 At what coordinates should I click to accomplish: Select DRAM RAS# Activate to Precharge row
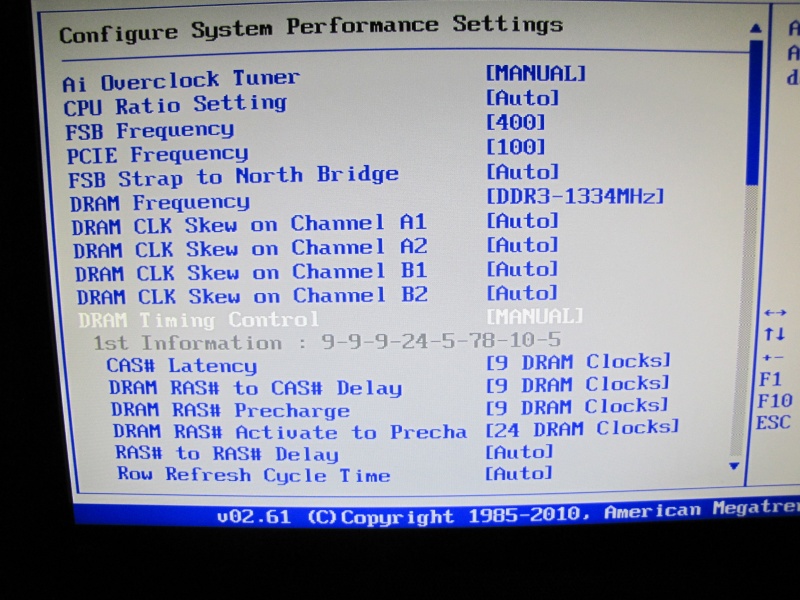[290, 432]
